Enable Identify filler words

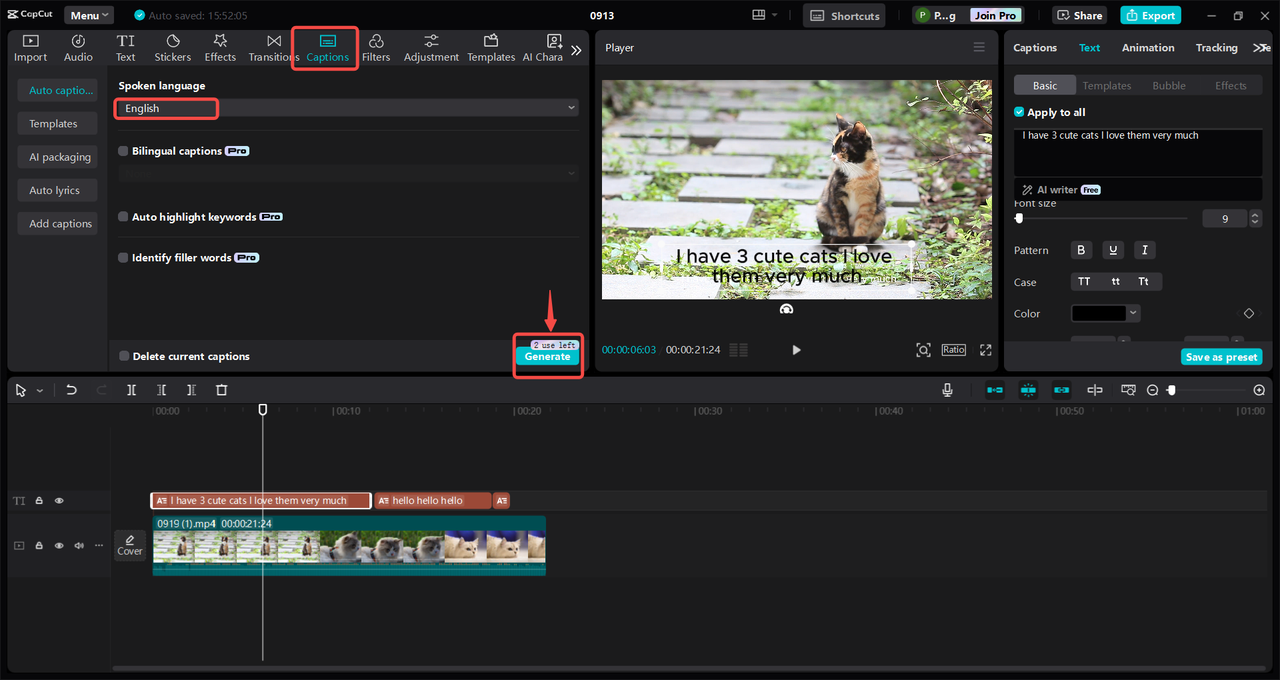tap(123, 258)
